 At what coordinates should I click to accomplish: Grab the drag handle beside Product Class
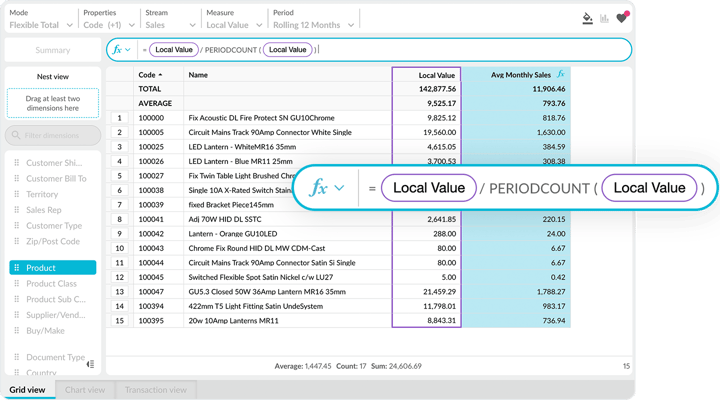[x=17, y=283]
